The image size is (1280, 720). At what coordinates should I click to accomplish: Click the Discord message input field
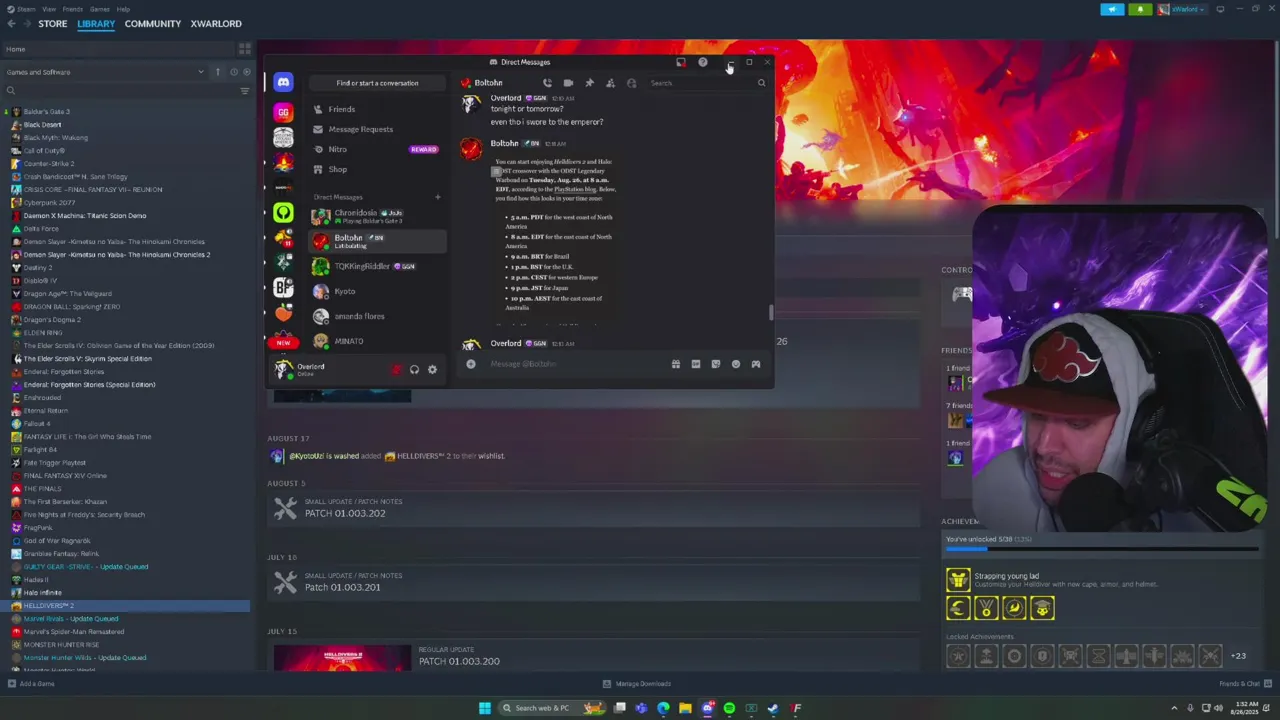tap(575, 364)
